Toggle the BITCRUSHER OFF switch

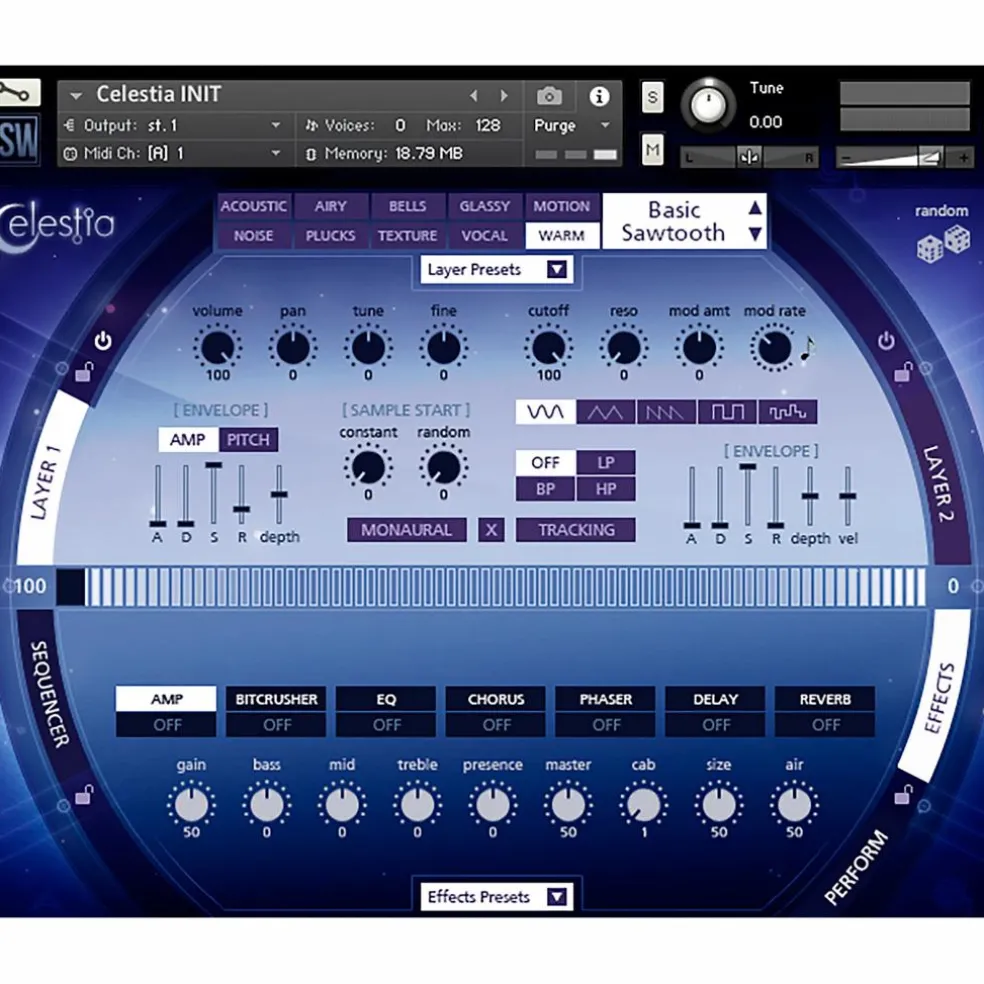(276, 725)
